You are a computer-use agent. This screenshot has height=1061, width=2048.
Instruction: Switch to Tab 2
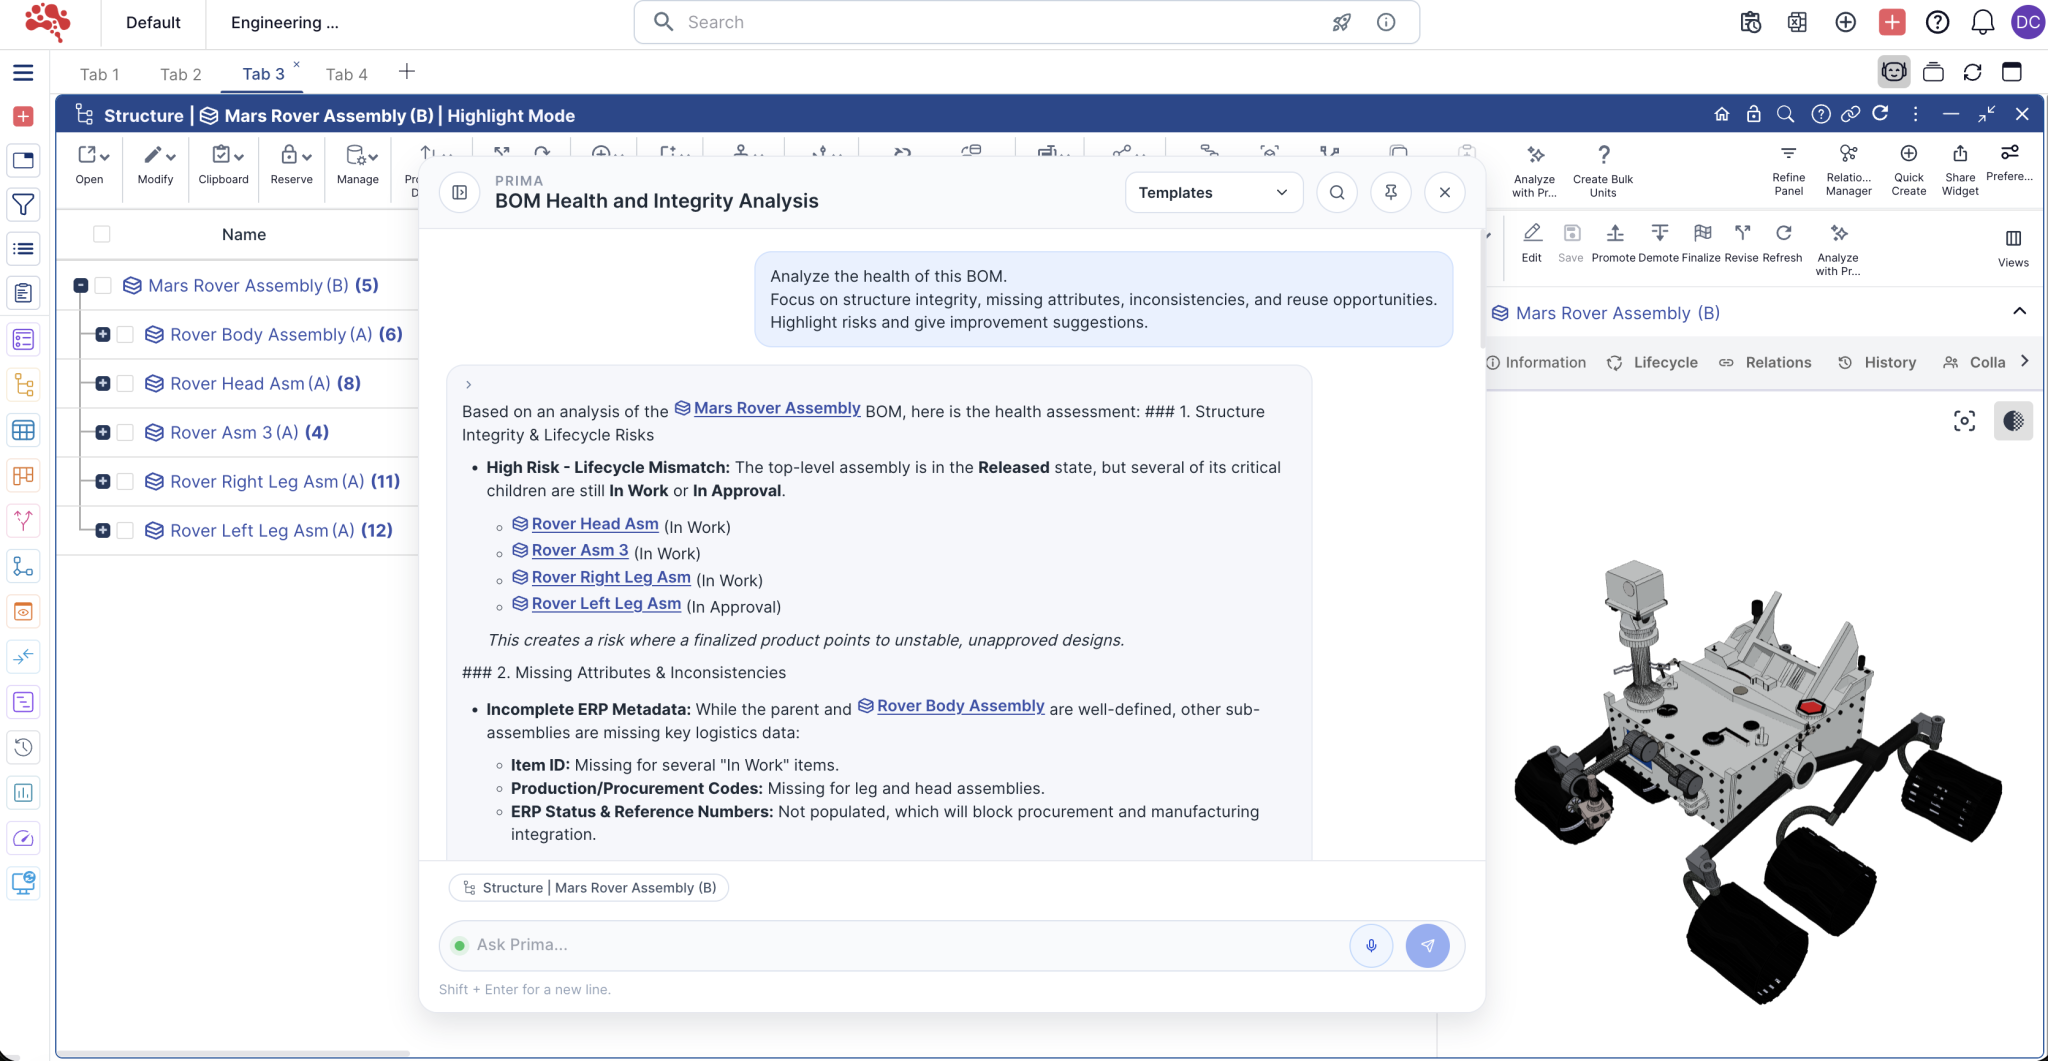[x=180, y=74]
